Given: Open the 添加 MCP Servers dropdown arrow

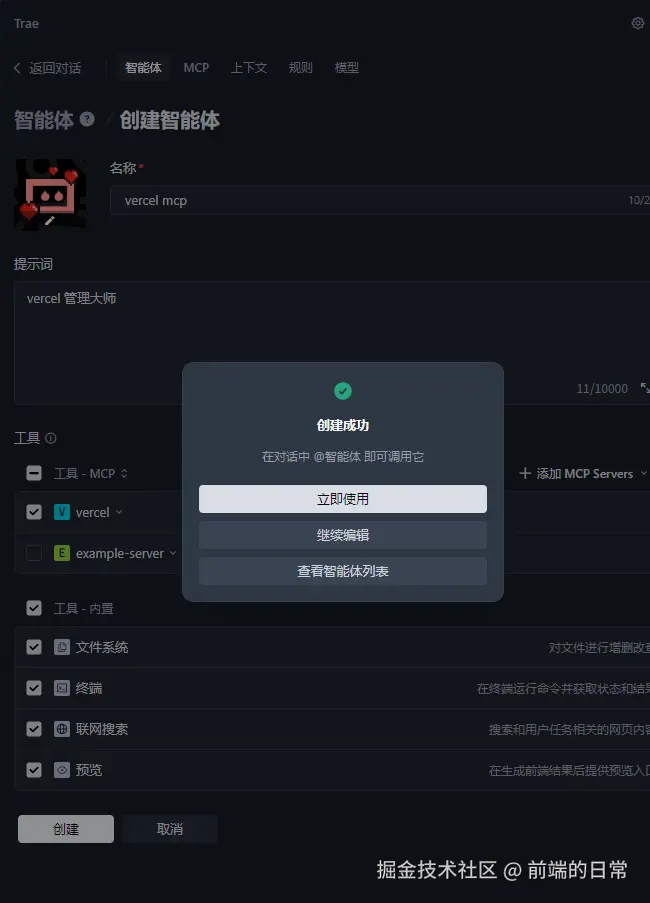Looking at the screenshot, I should tap(644, 473).
